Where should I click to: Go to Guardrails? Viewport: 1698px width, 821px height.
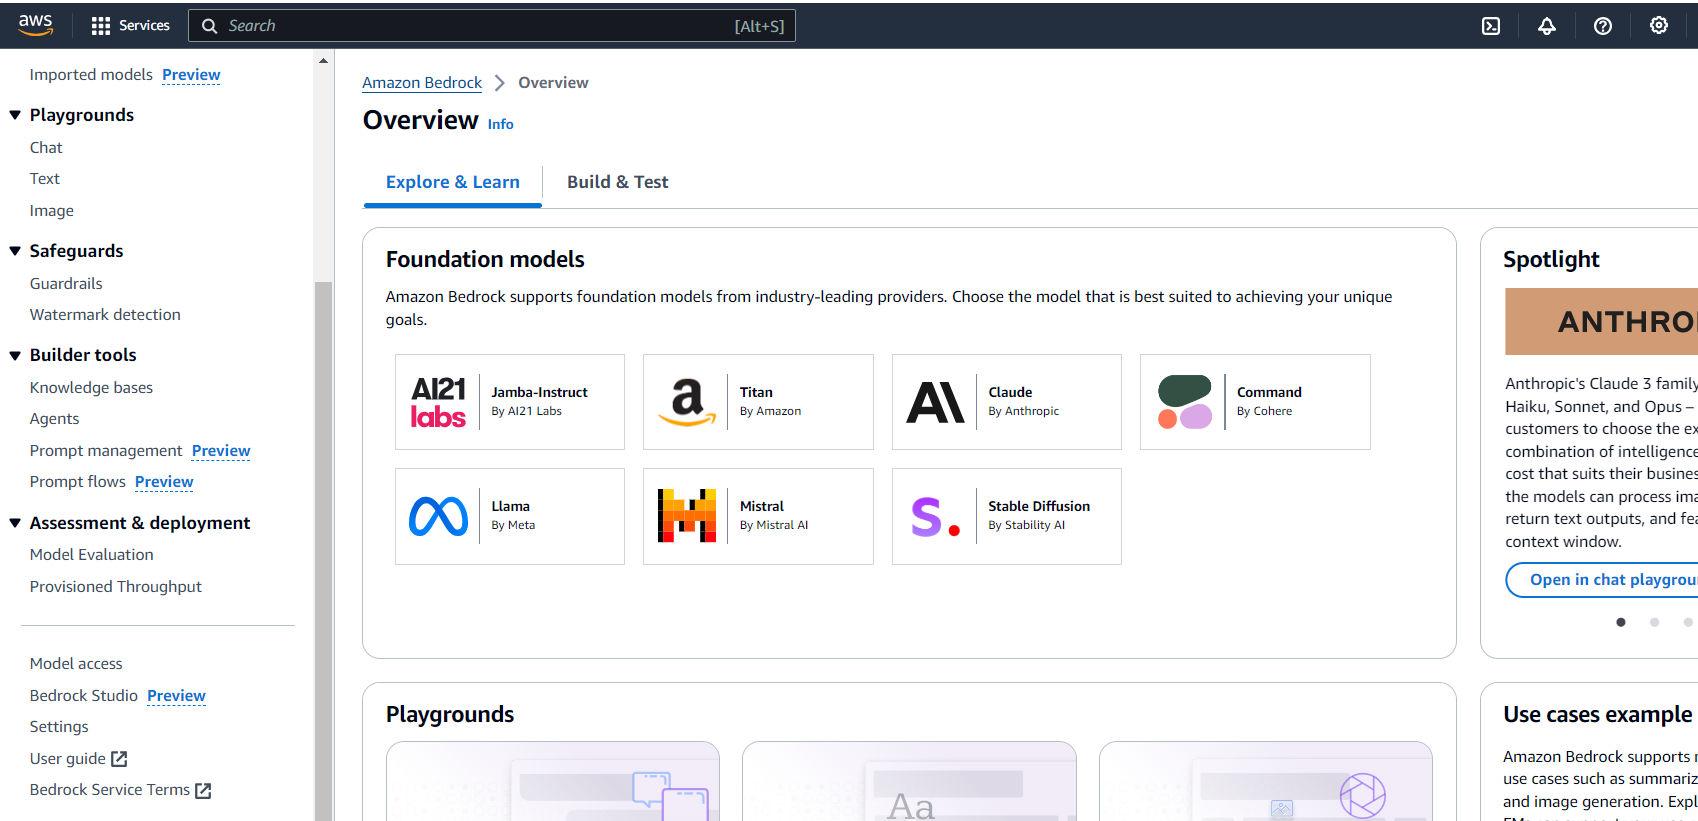[66, 284]
